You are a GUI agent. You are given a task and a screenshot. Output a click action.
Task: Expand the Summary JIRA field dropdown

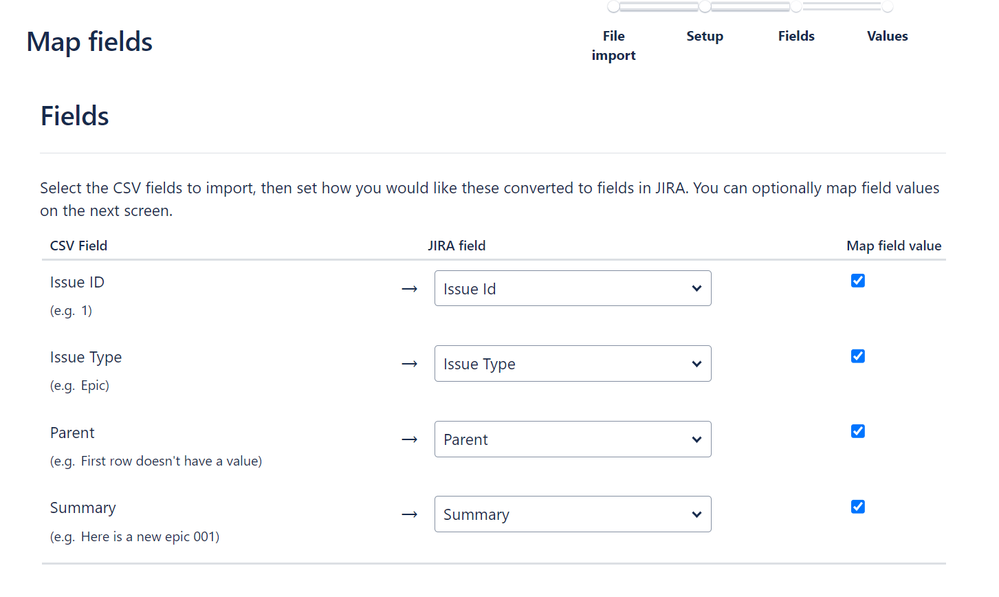[x=572, y=514]
